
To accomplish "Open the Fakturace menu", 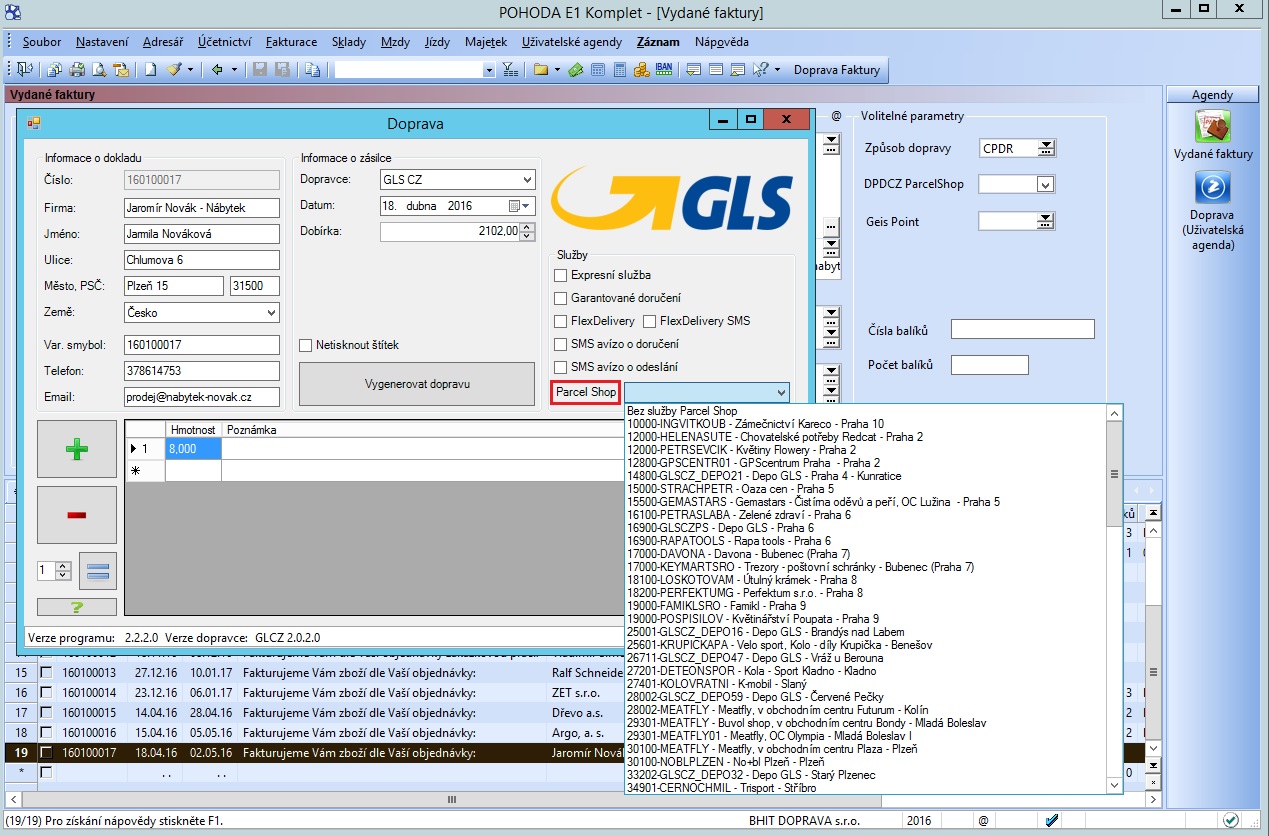I will tap(292, 42).
